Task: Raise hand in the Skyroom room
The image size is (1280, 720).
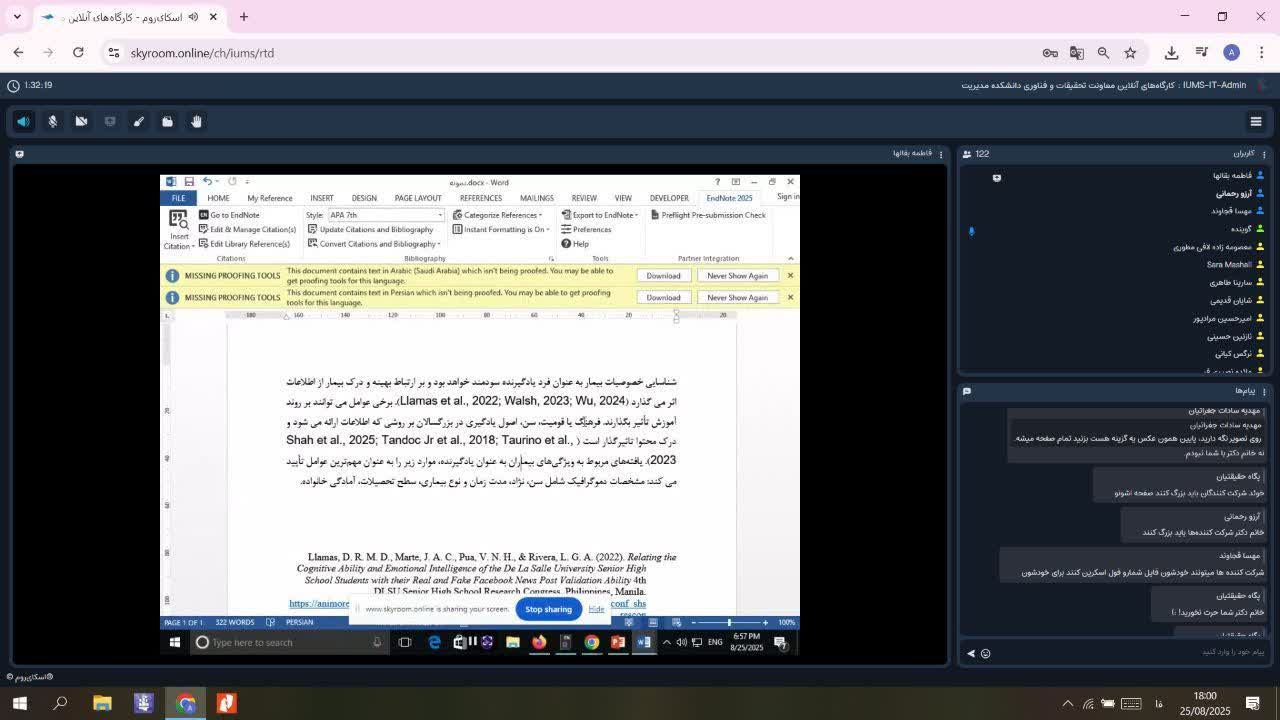Action: click(196, 121)
